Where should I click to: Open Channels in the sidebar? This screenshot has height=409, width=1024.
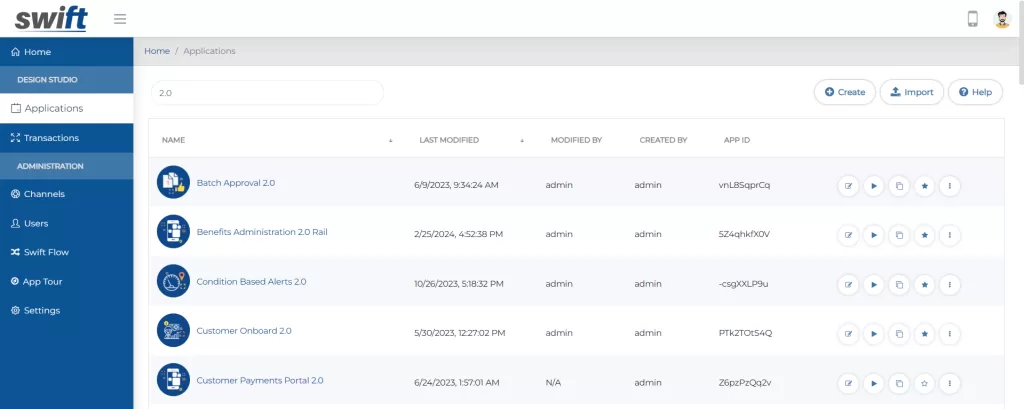(x=67, y=194)
